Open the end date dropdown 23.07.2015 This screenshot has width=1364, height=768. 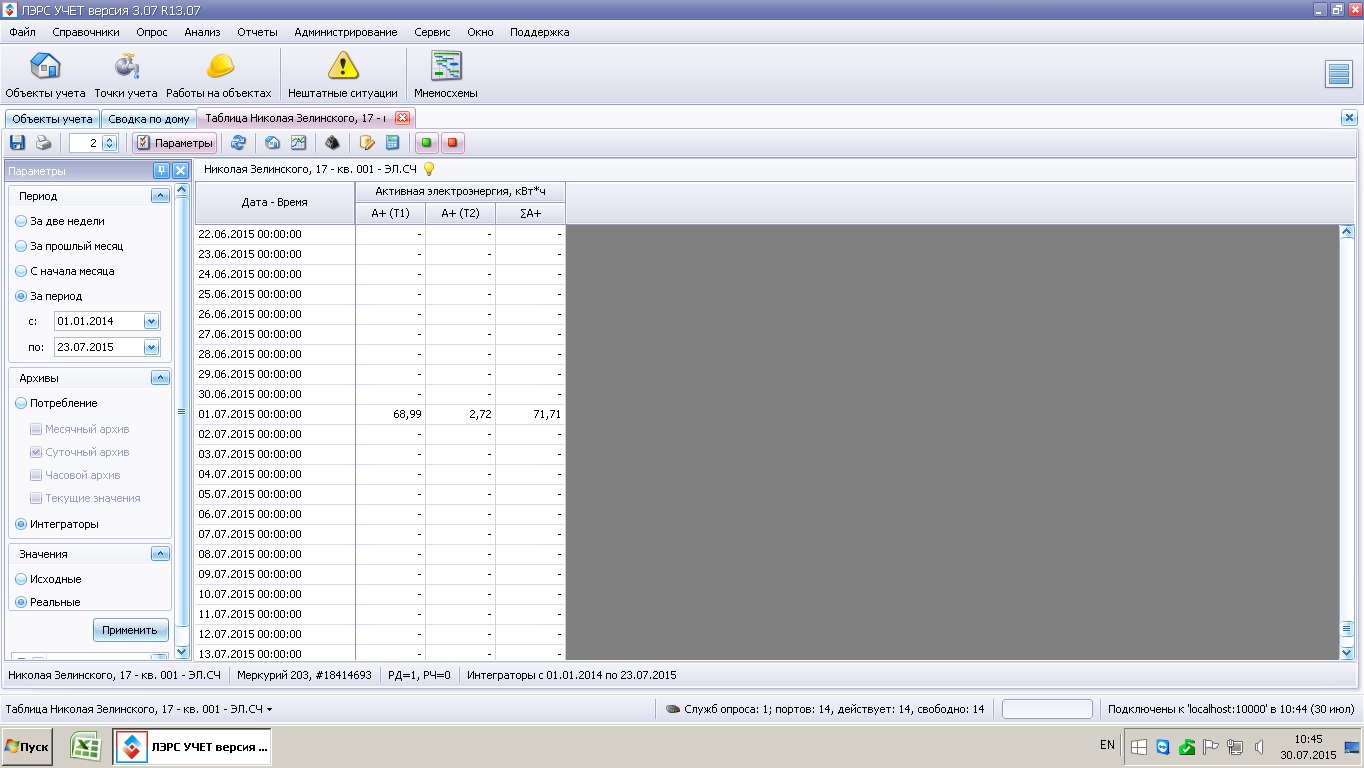152,347
